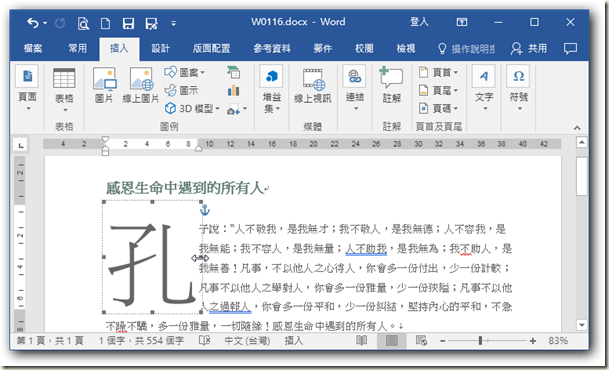Toggle the 插入 insert/overtype mode
Image resolution: width=609 pixels, height=370 pixels.
[293, 341]
